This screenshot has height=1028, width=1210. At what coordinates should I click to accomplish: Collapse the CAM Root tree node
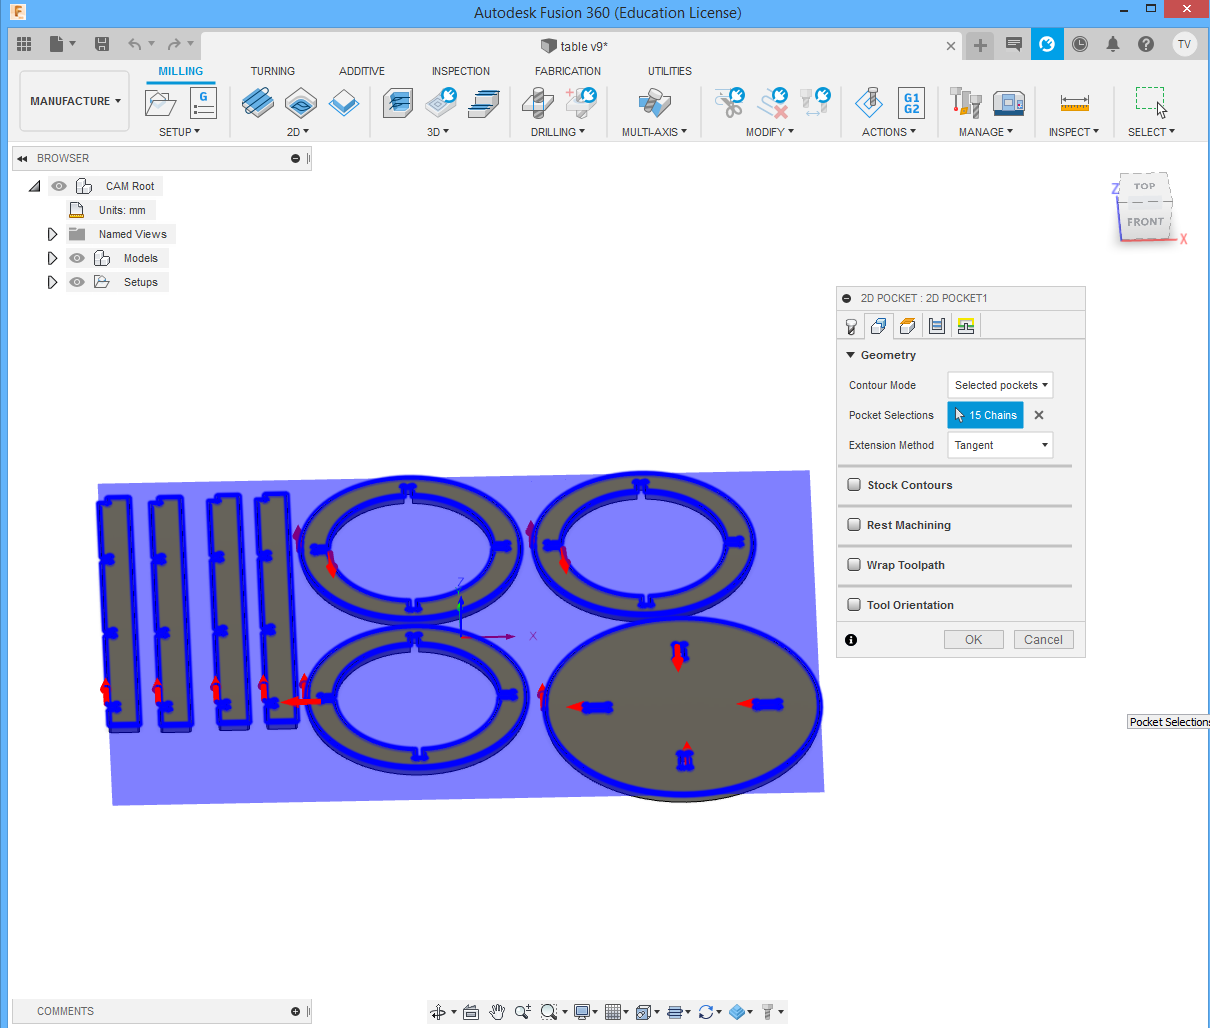point(35,186)
